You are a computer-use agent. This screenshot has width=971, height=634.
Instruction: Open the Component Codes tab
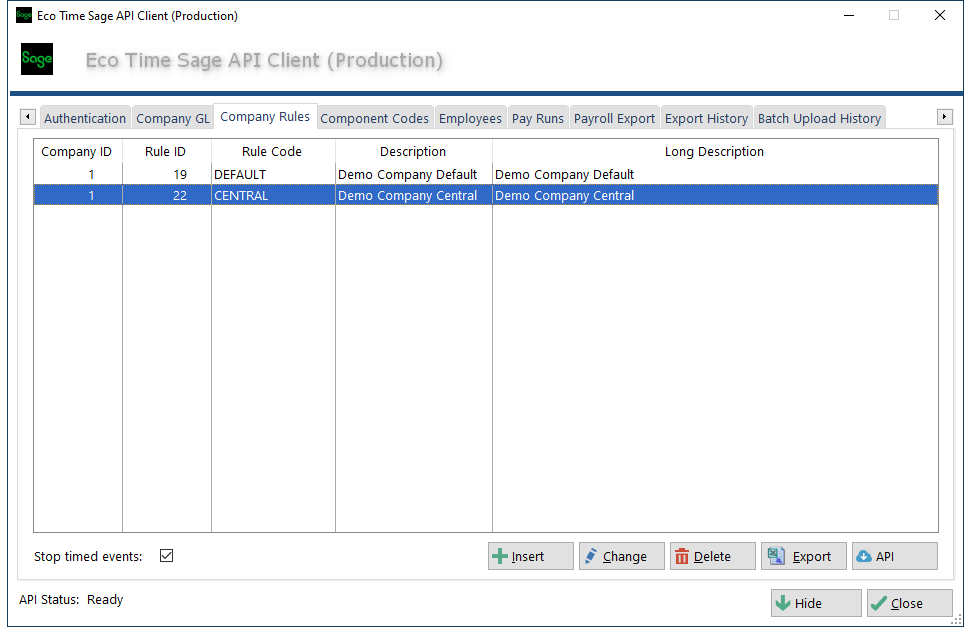(374, 118)
